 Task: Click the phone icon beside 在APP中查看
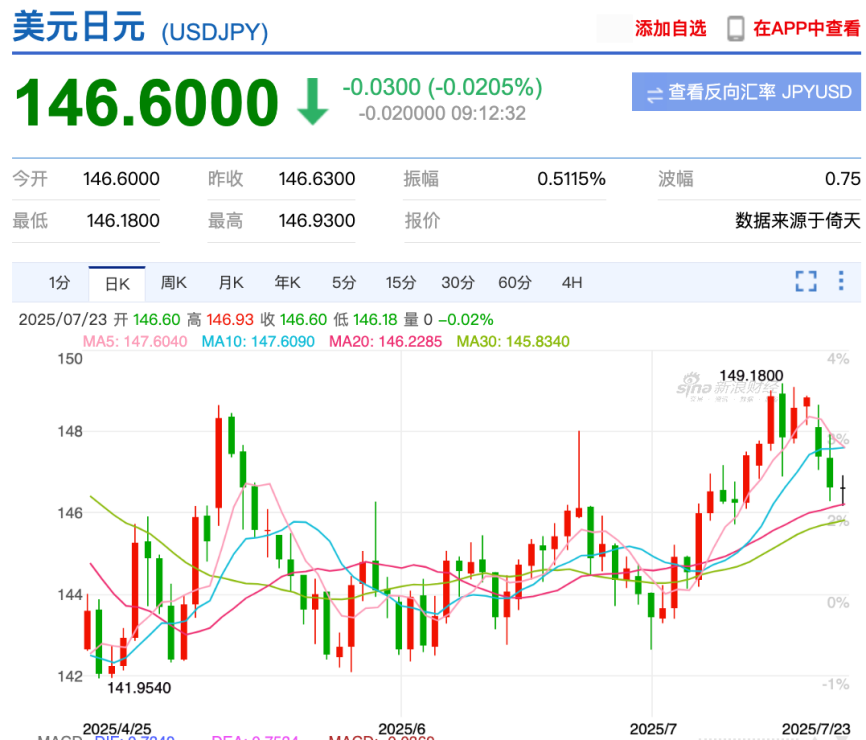coord(736,28)
